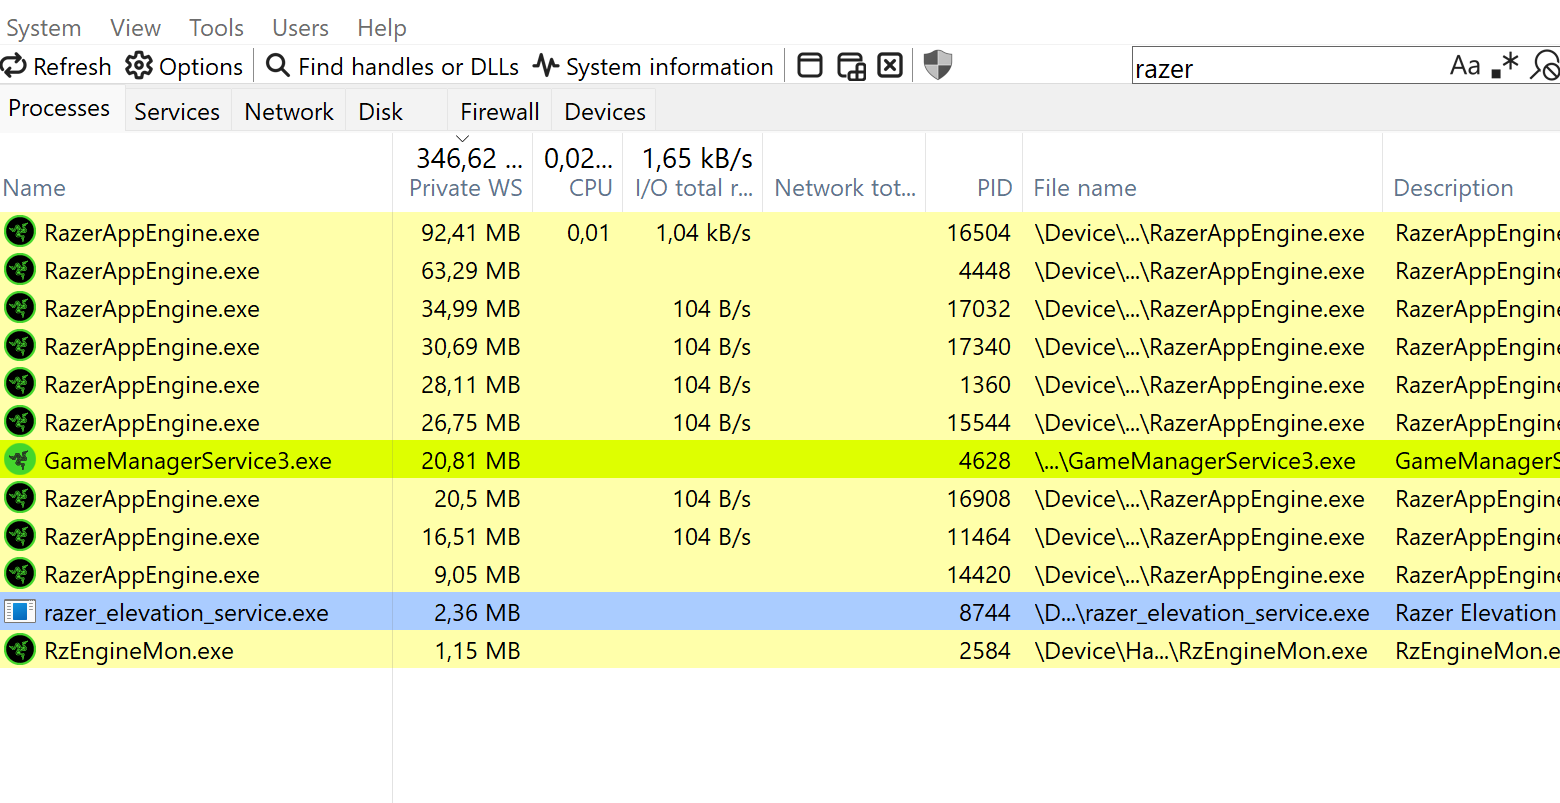Click the RzEngineMon.exe row icon

pos(20,650)
